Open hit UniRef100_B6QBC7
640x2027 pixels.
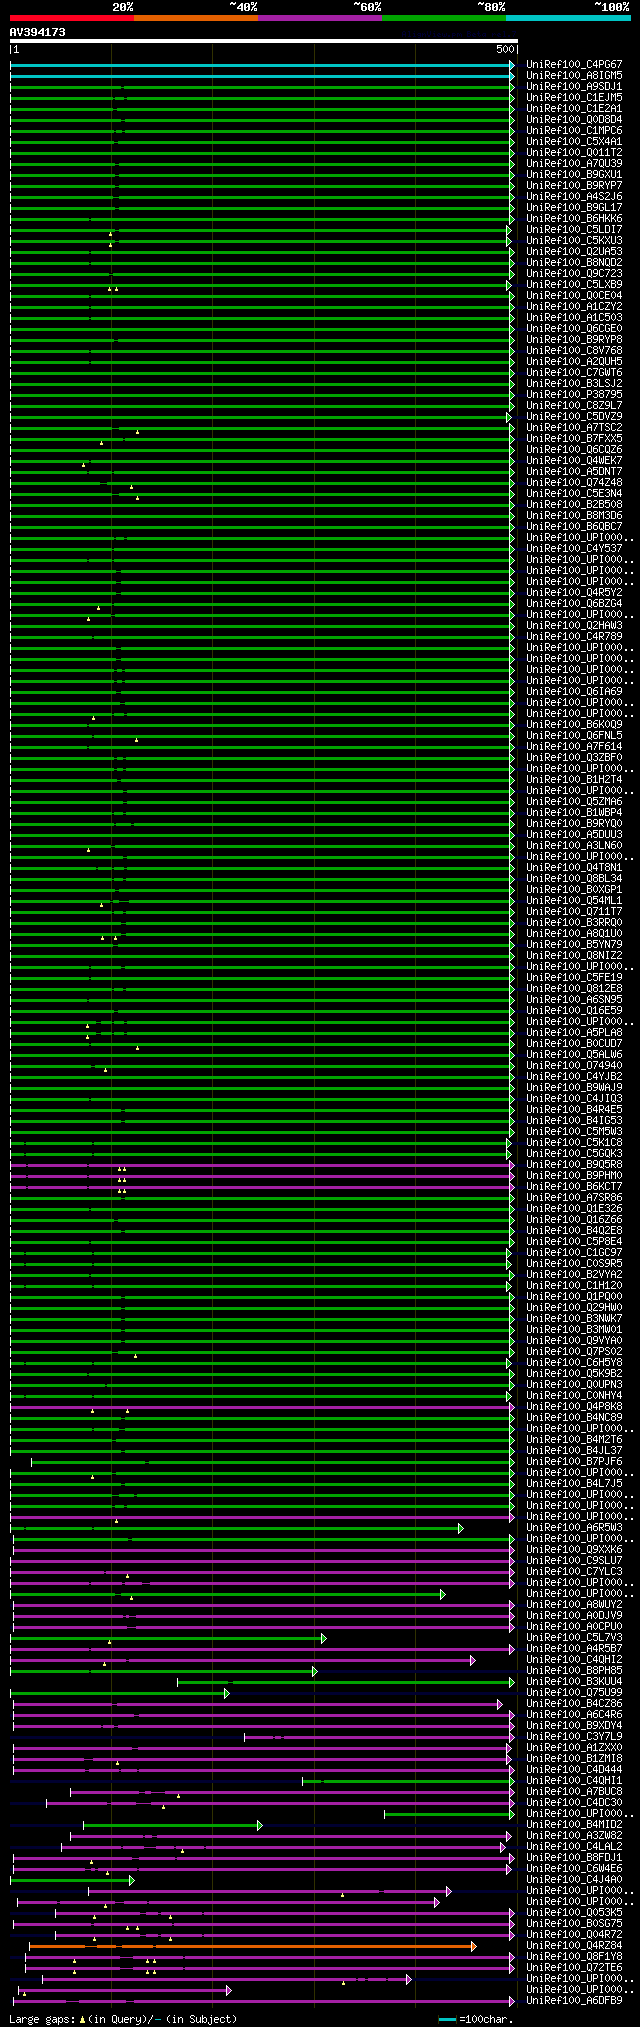[574, 527]
